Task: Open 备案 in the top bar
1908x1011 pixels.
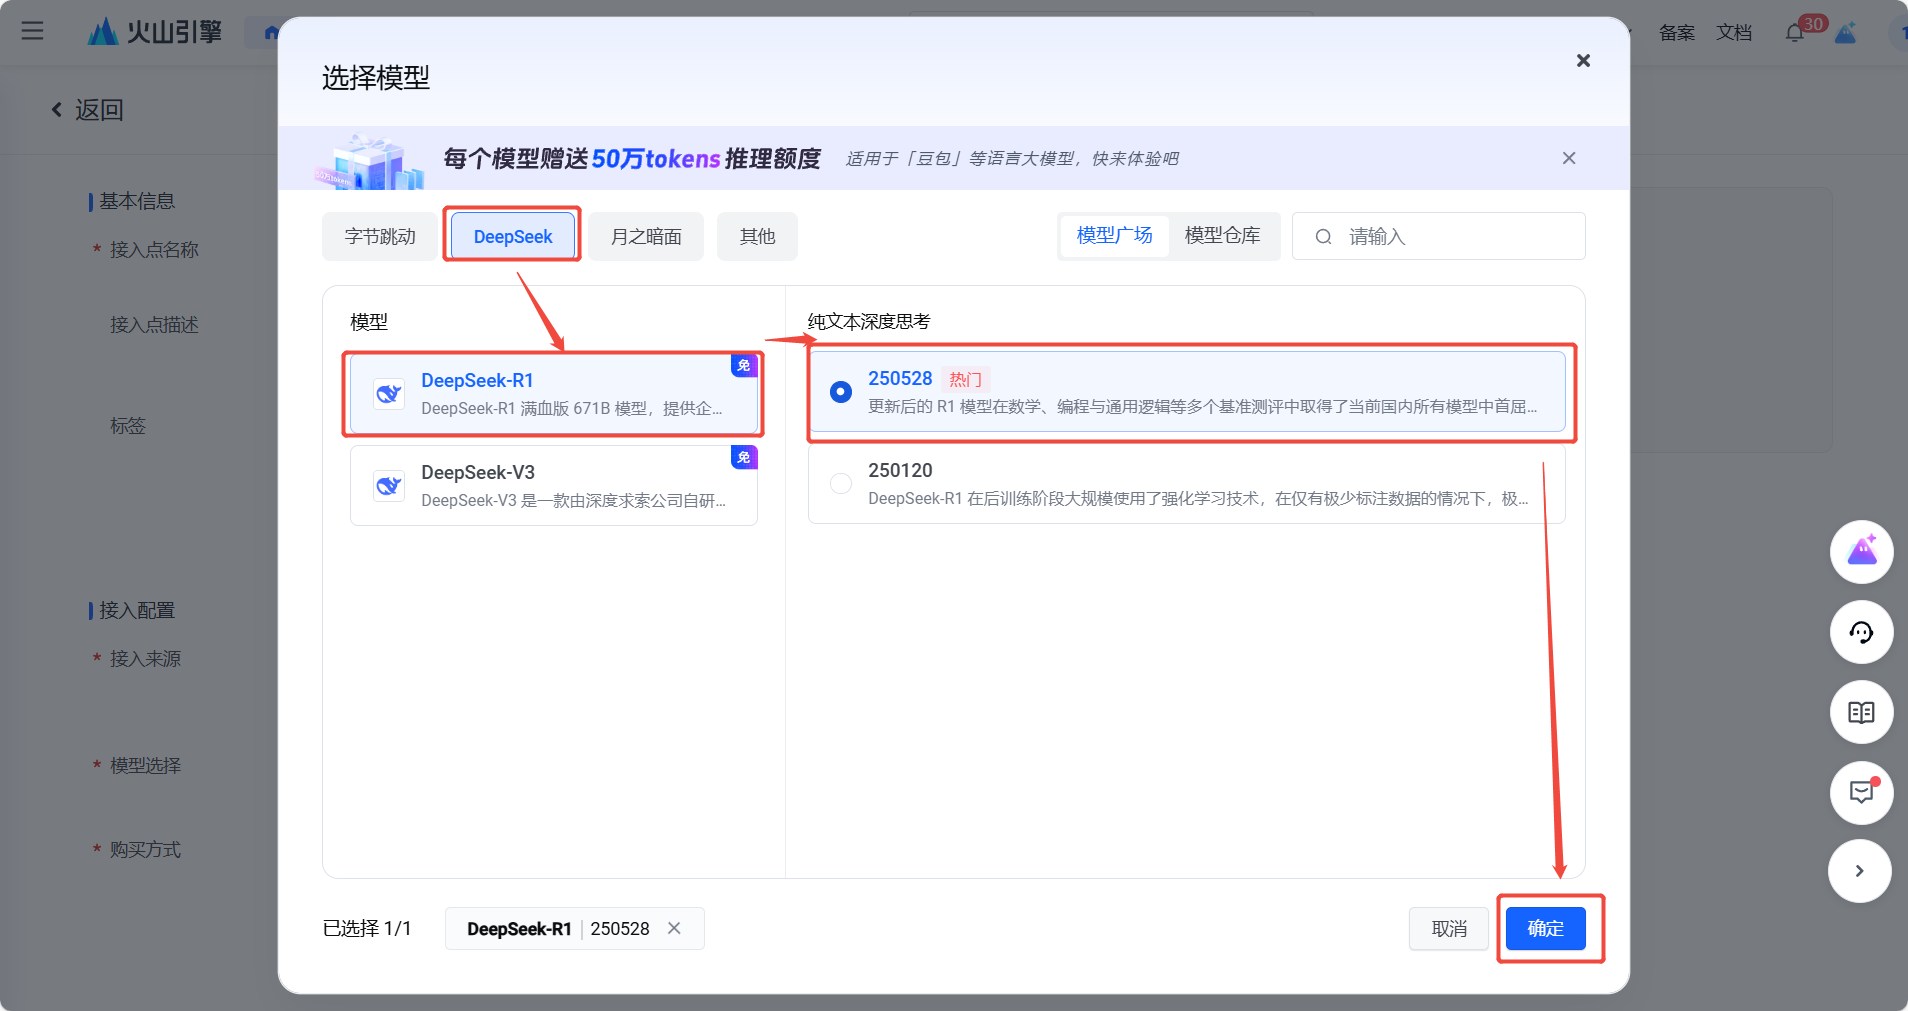Action: 1677,33
